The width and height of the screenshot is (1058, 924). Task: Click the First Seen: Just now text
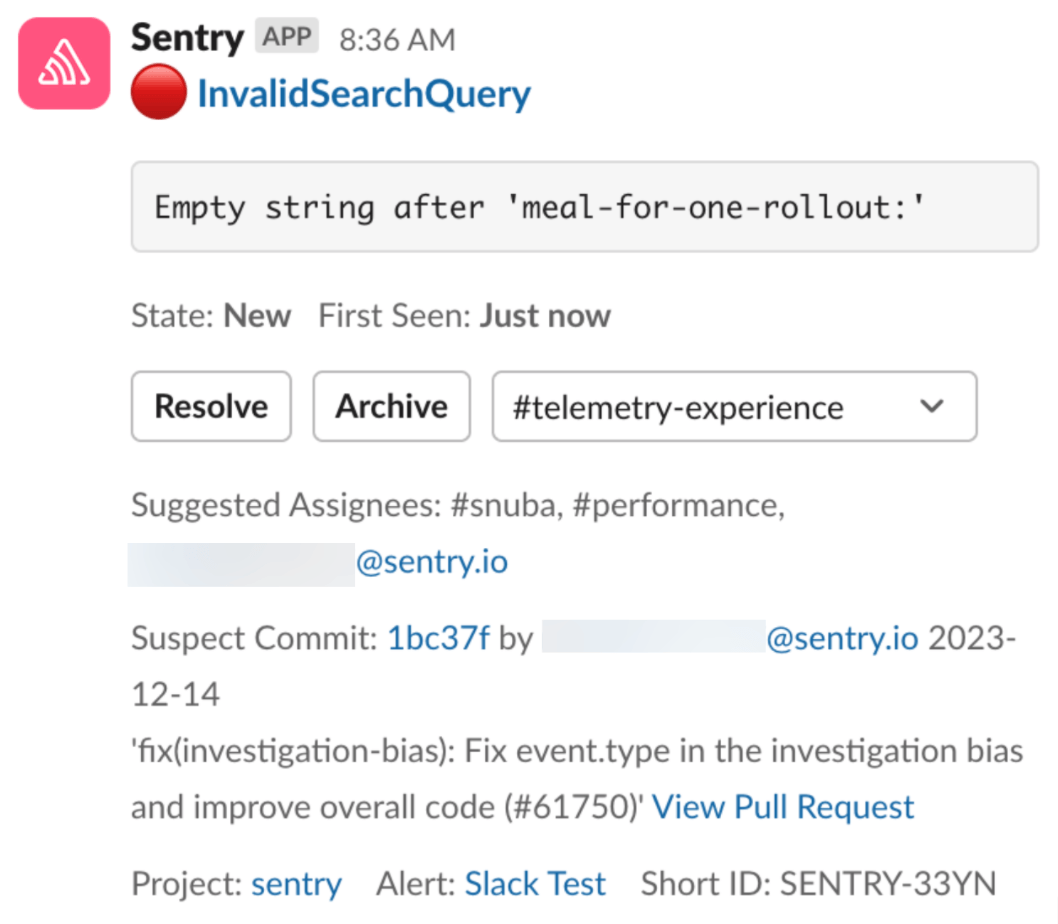pyautogui.click(x=464, y=316)
